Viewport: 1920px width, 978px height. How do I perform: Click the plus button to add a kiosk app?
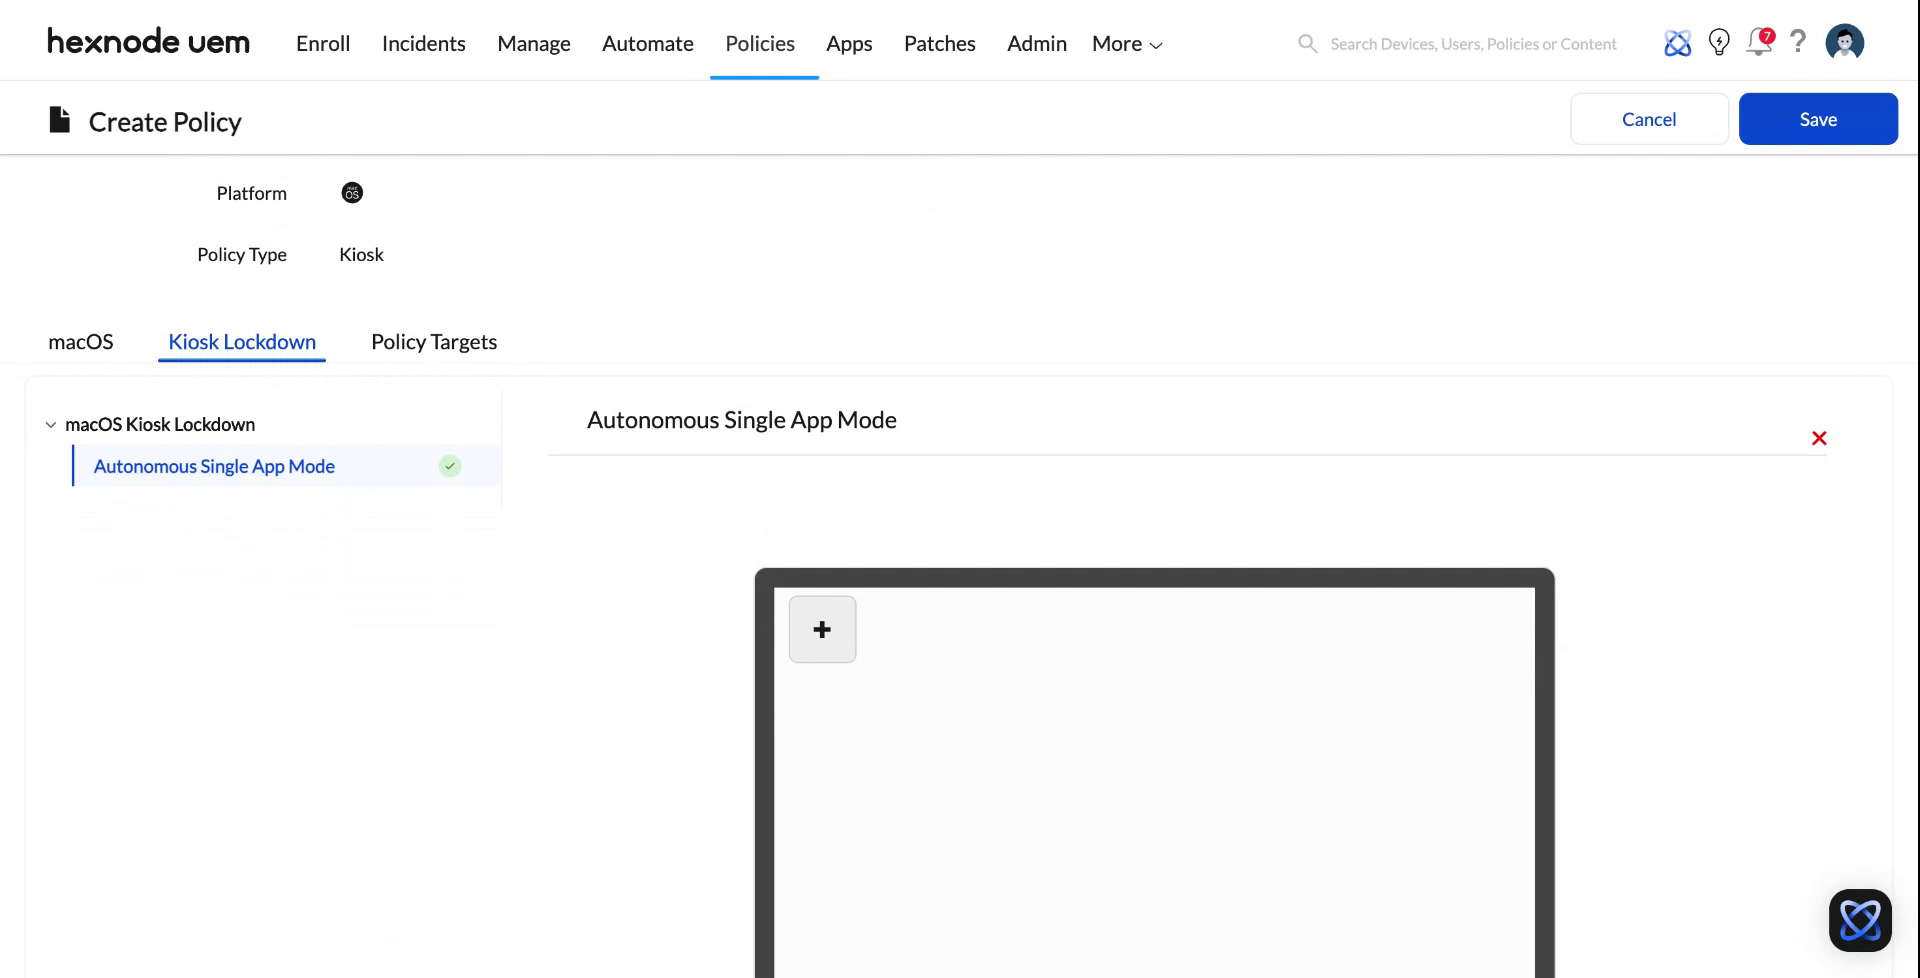[x=822, y=629]
